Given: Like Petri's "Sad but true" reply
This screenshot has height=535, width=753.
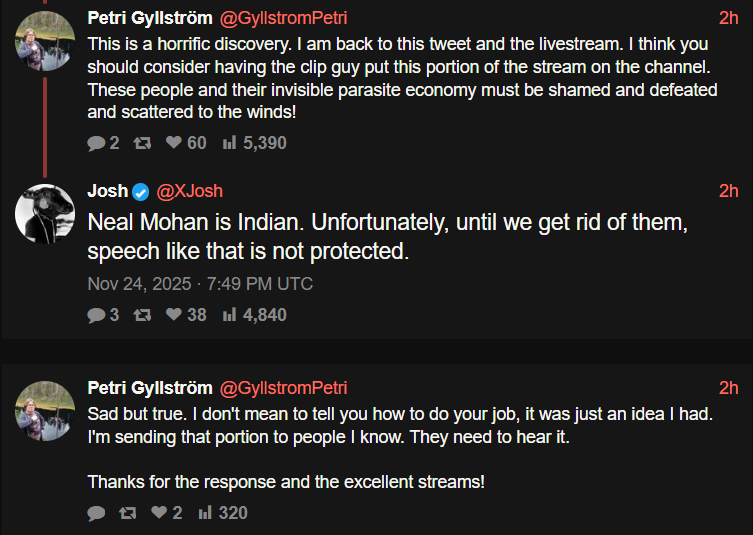Looking at the screenshot, I should point(158,513).
